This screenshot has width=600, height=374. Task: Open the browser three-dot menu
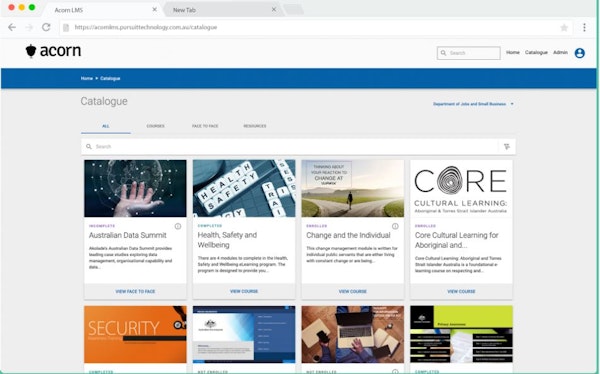point(584,27)
